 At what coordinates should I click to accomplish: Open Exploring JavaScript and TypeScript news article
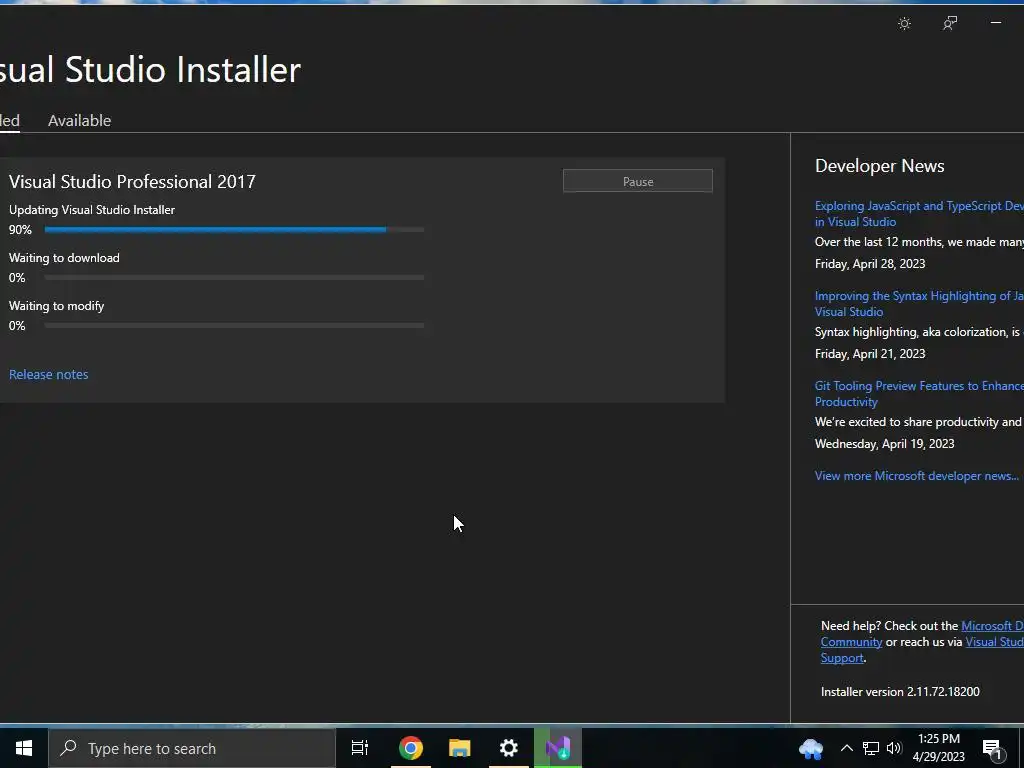pyautogui.click(x=919, y=214)
